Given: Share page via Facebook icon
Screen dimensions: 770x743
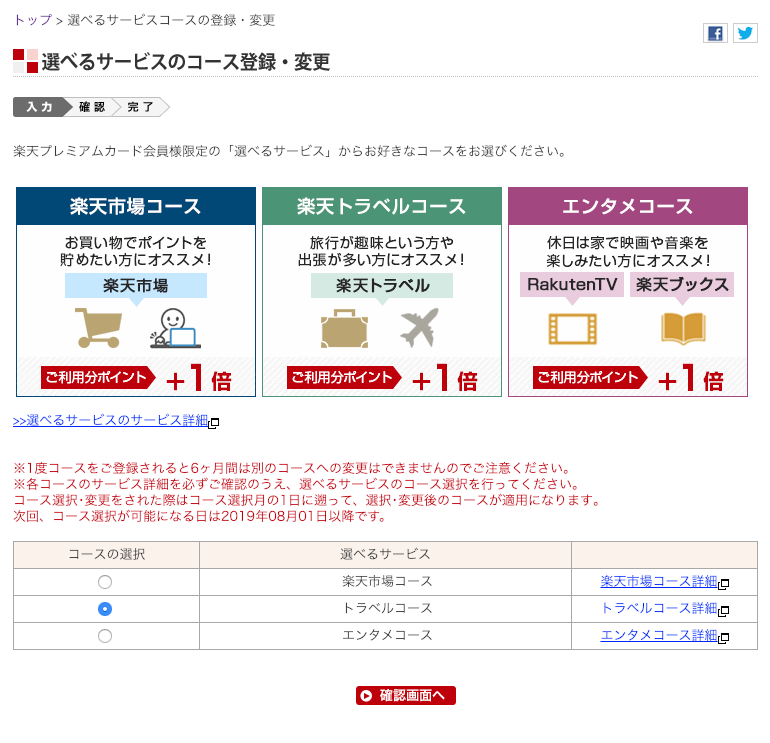Looking at the screenshot, I should pyautogui.click(x=715, y=33).
